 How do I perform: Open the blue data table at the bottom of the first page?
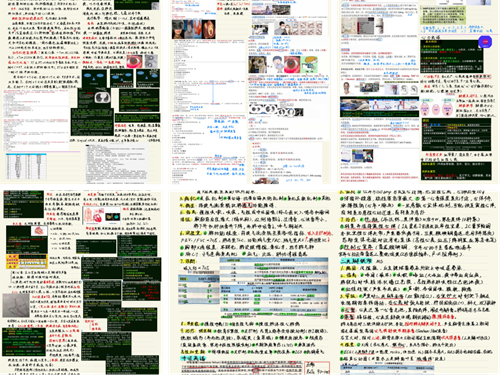[26, 166]
